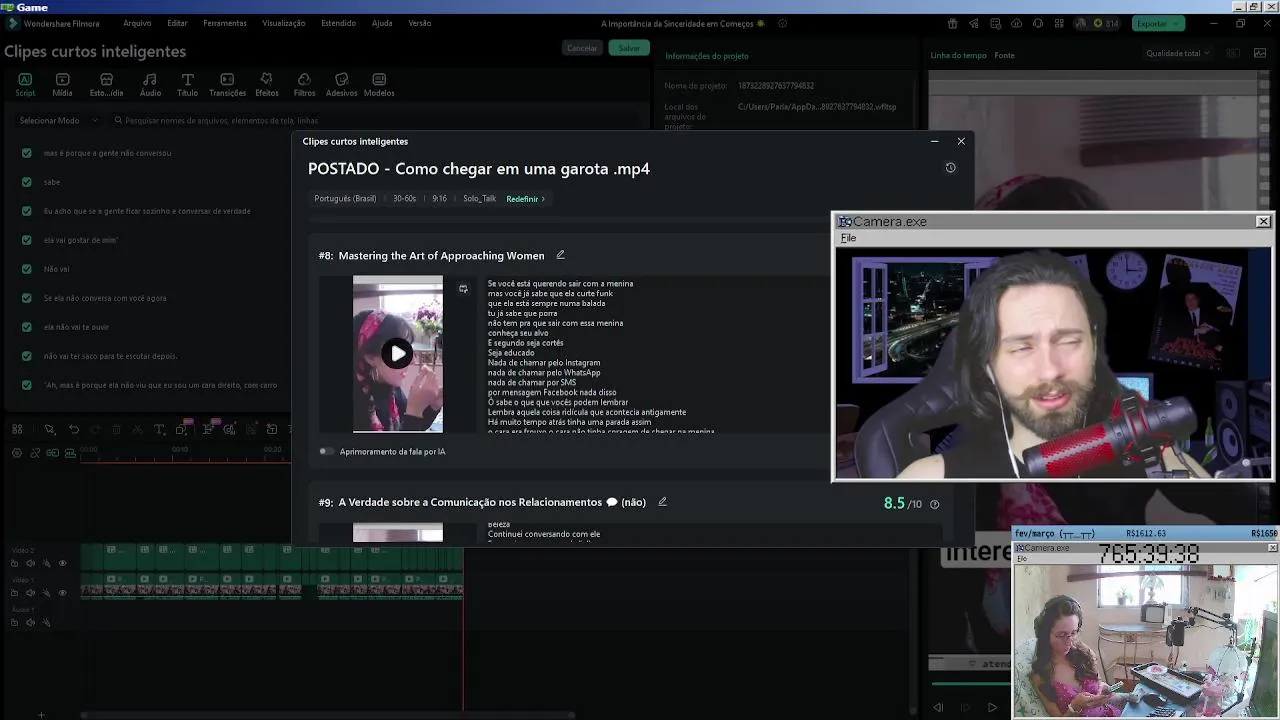Open the Filtros panel
This screenshot has width=1280, height=720.
point(304,85)
